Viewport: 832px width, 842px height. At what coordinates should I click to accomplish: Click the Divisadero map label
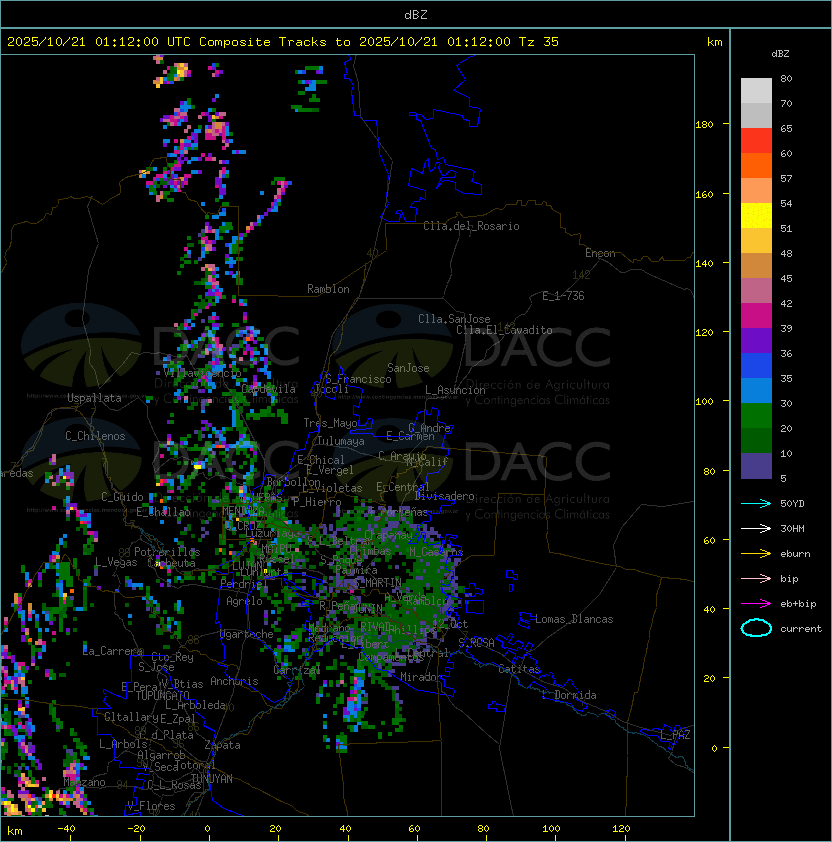(444, 496)
